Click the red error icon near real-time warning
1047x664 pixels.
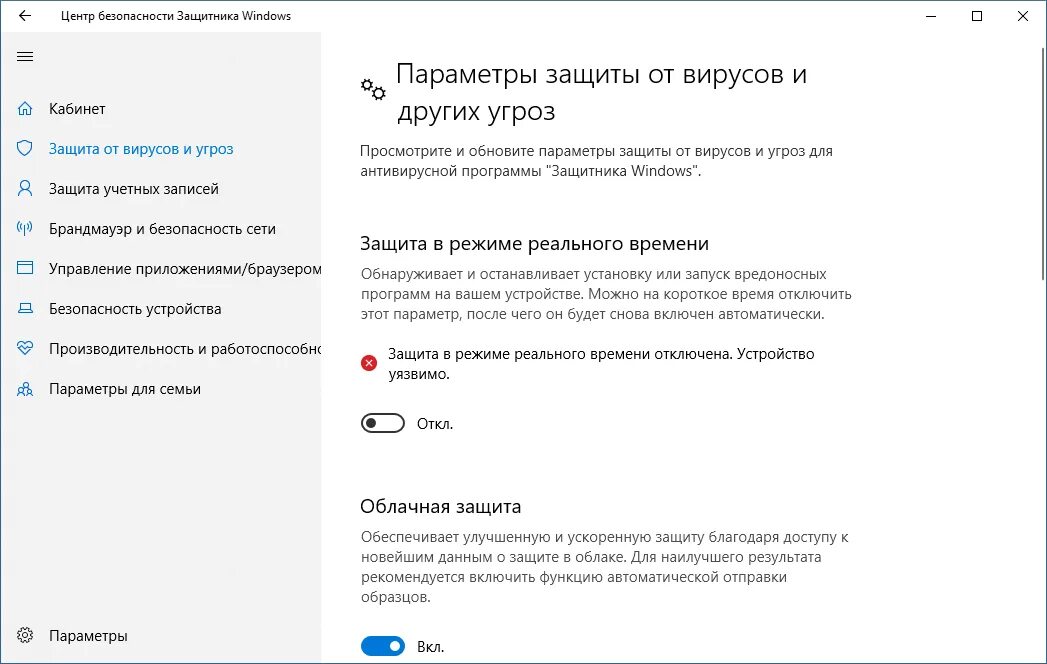369,363
